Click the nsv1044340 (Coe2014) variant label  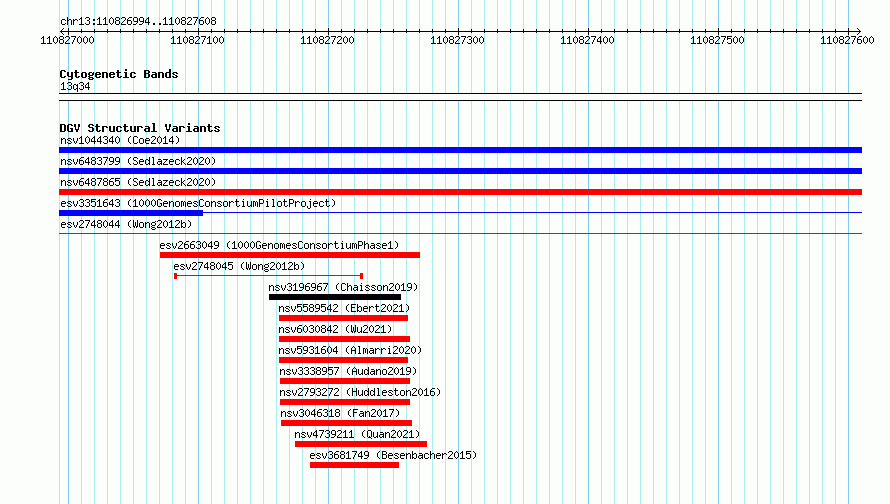[x=120, y=140]
